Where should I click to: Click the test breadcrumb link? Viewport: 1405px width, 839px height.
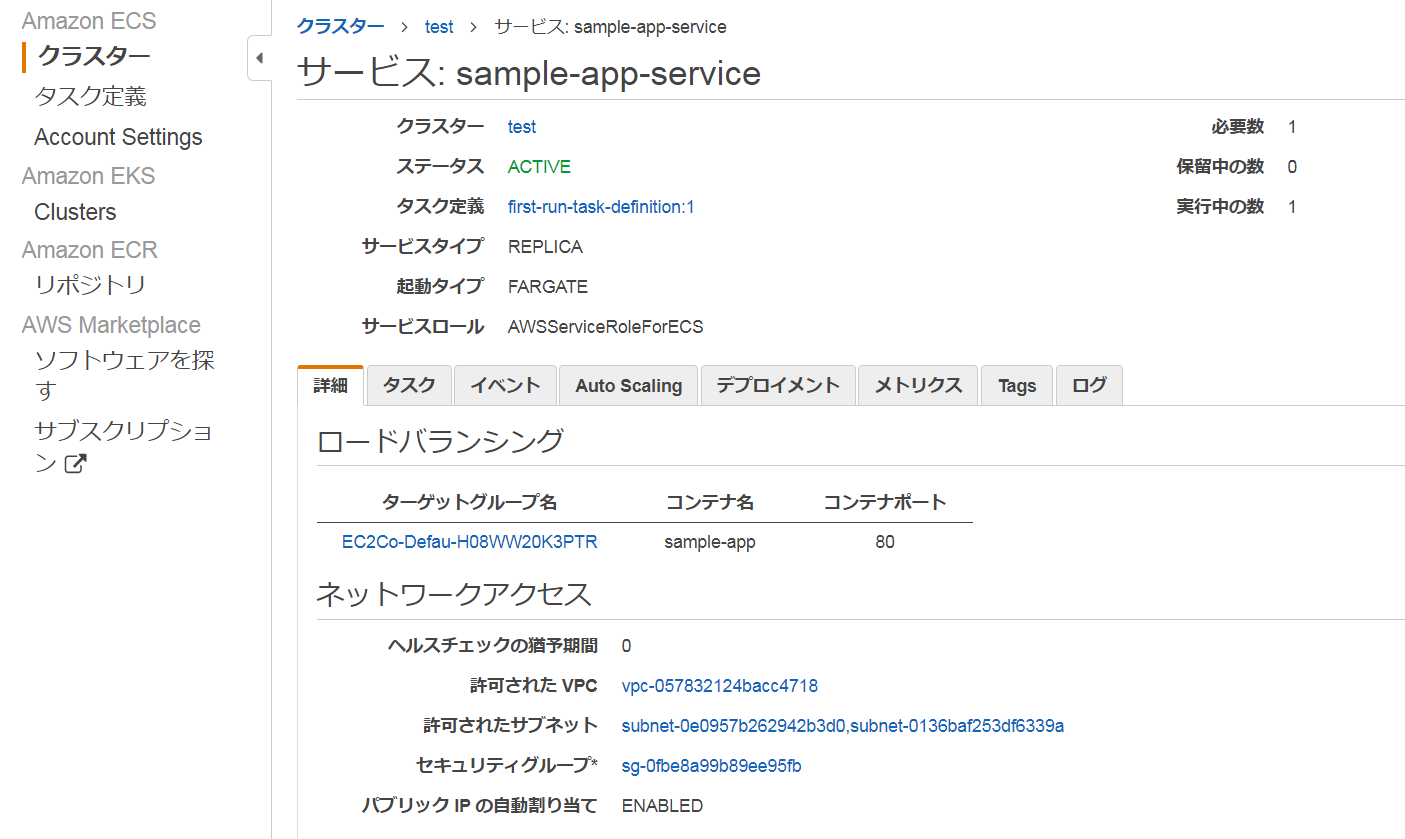click(439, 27)
